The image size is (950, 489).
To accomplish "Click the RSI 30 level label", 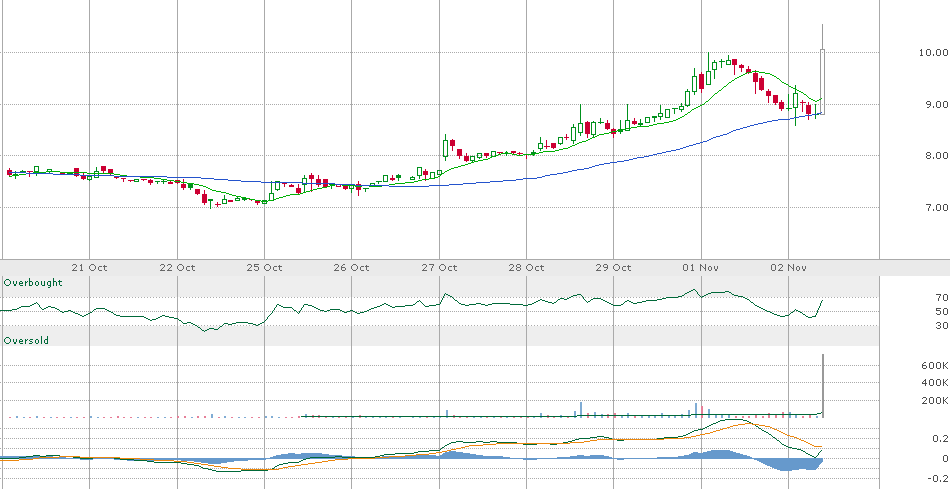I will [942, 325].
